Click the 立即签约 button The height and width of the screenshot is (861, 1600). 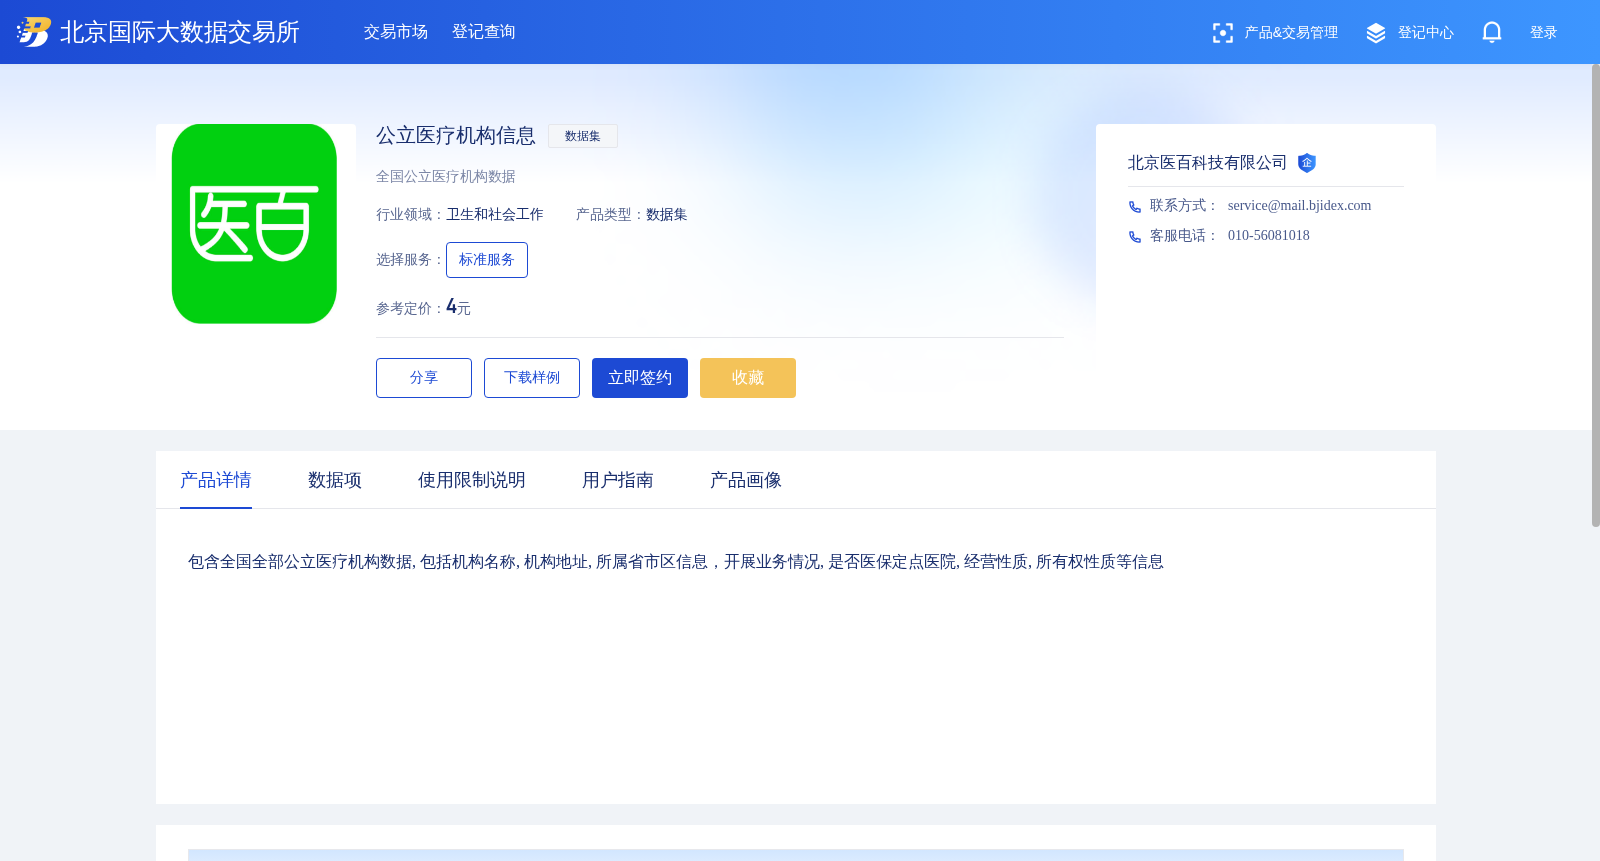point(640,378)
